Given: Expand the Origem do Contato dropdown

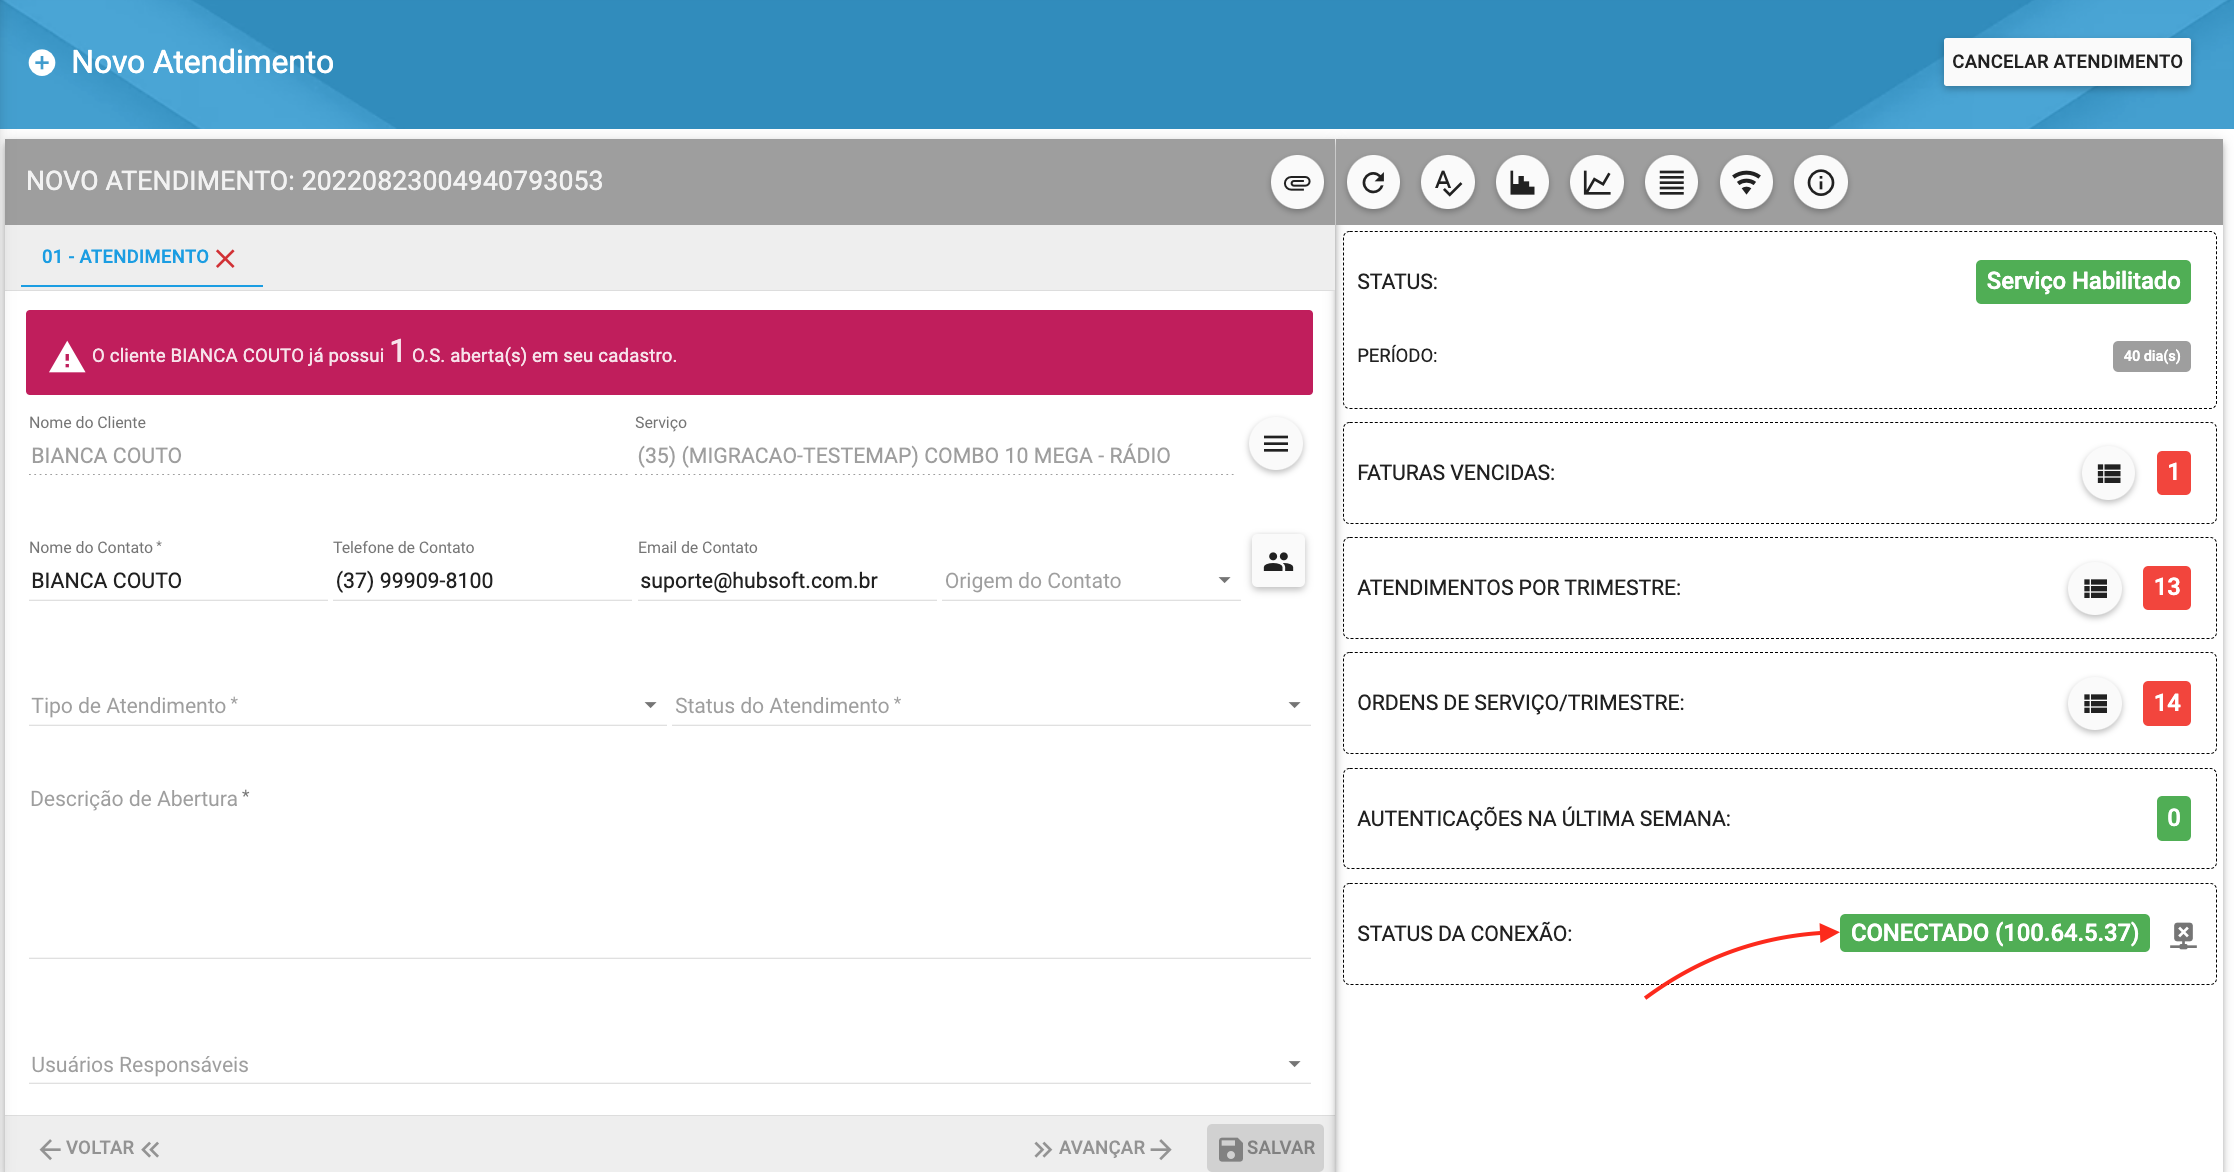Looking at the screenshot, I should click(x=1090, y=581).
